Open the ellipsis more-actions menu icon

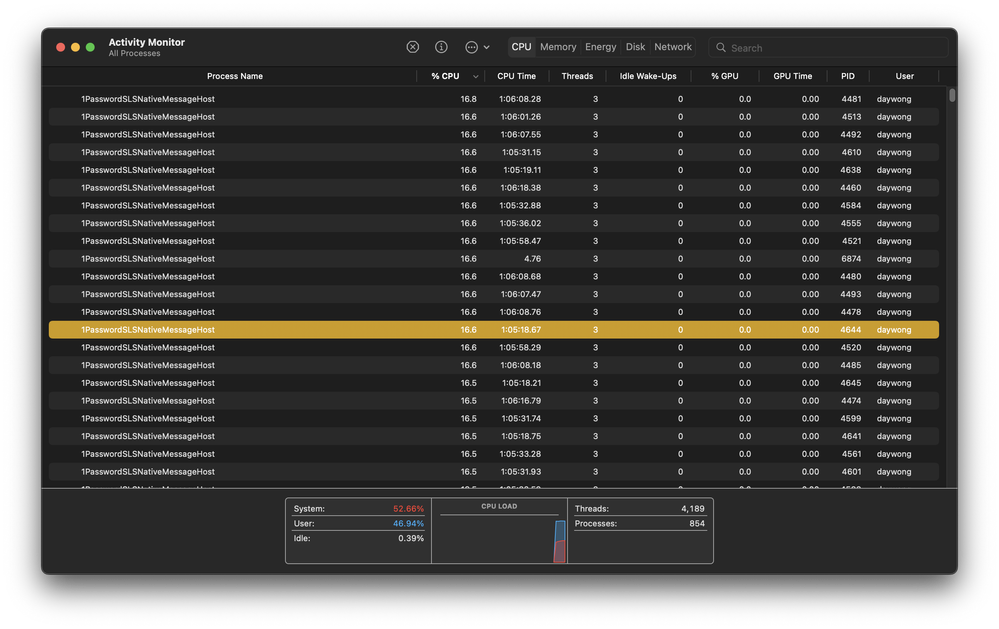(472, 47)
